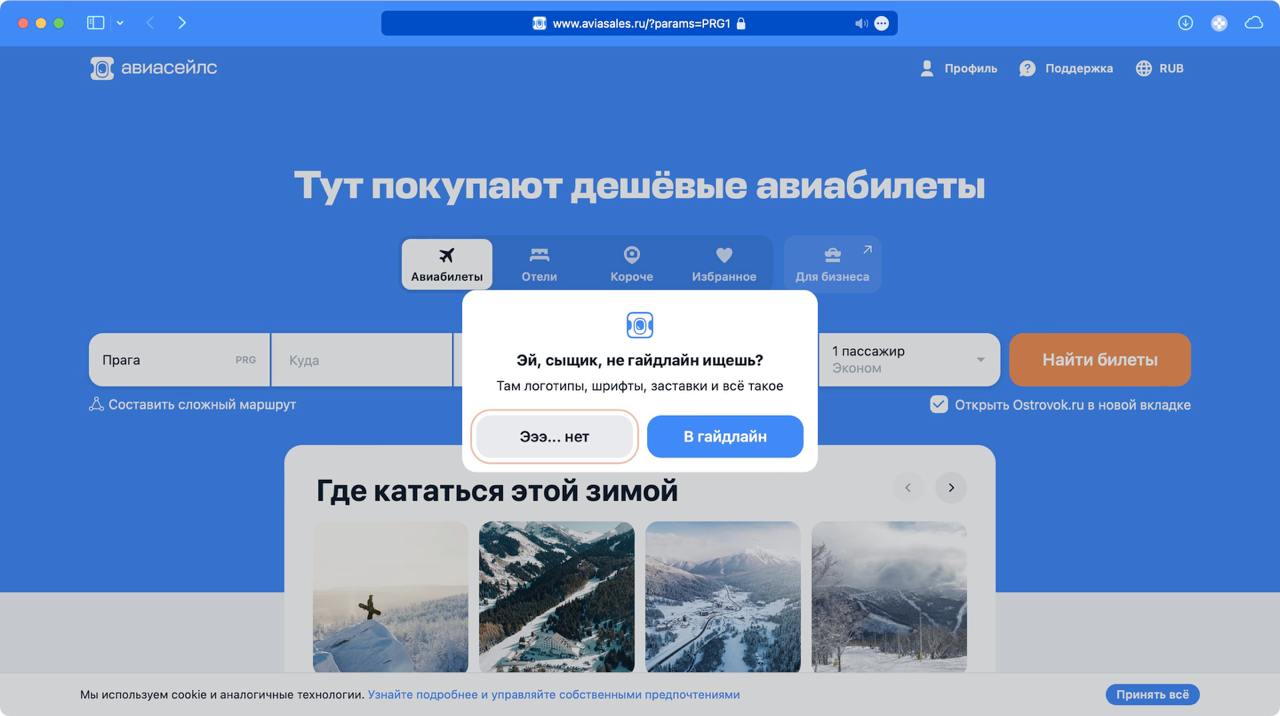Open Избранное with the heart icon
Screen dimensions: 1280x716
click(723, 263)
